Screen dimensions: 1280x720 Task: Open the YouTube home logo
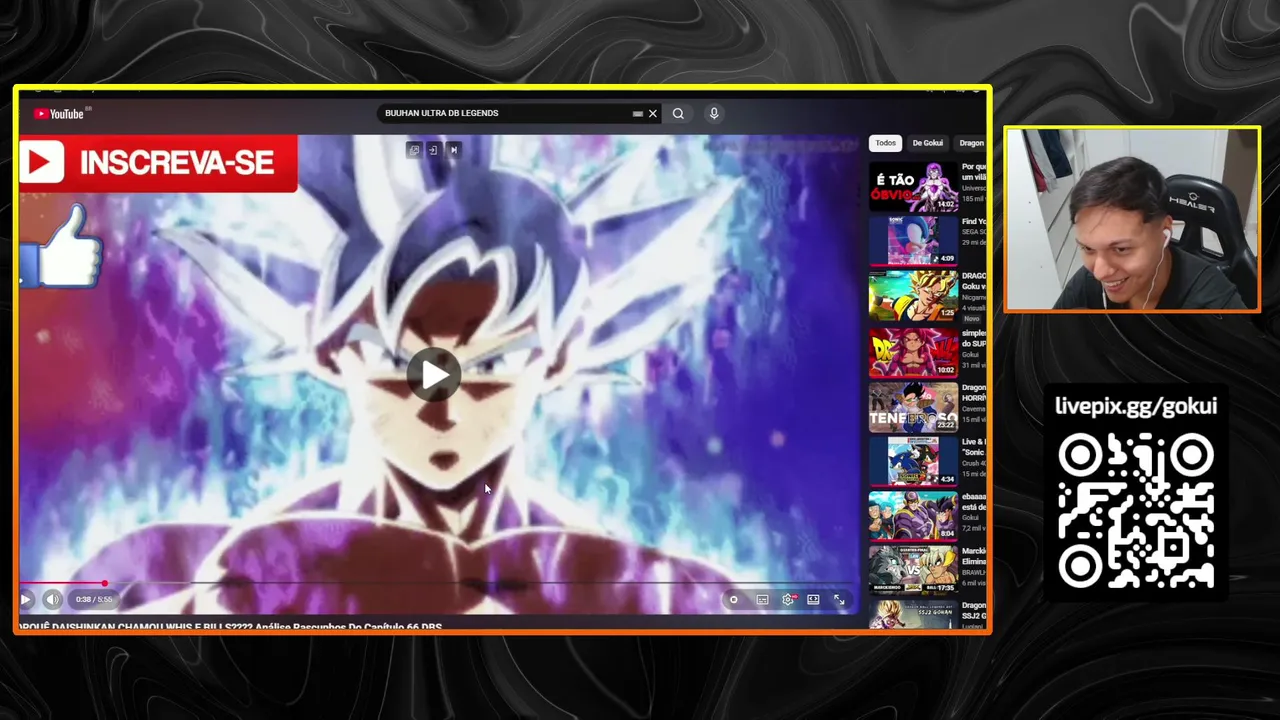tap(59, 113)
